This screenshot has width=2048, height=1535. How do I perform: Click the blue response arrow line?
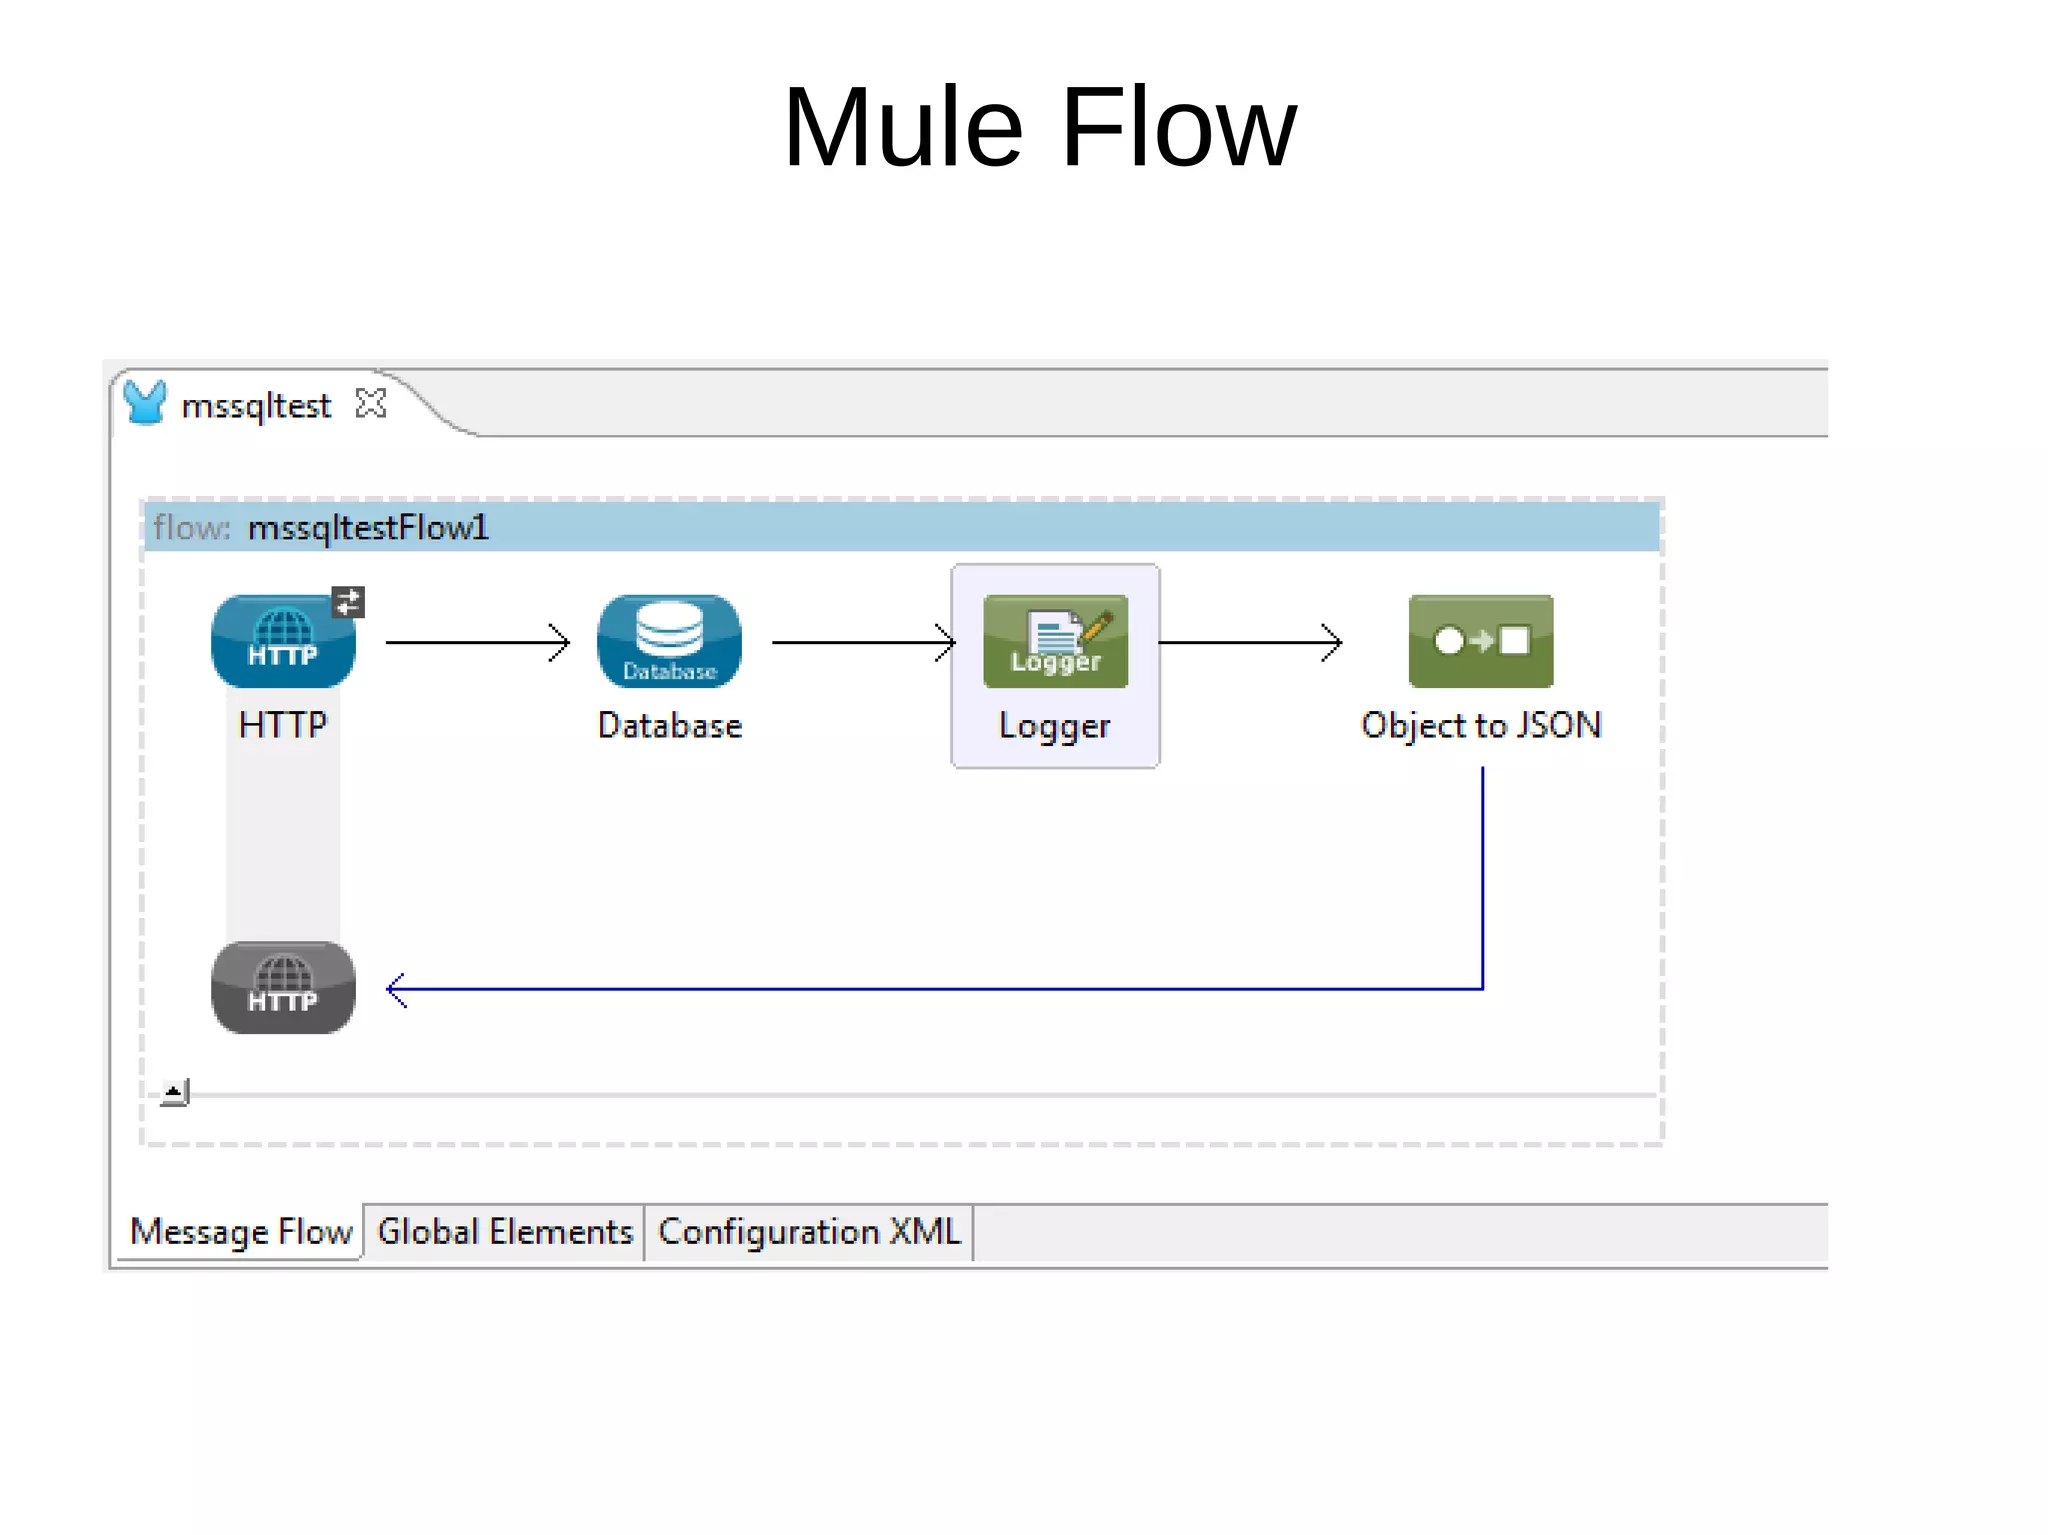930,989
